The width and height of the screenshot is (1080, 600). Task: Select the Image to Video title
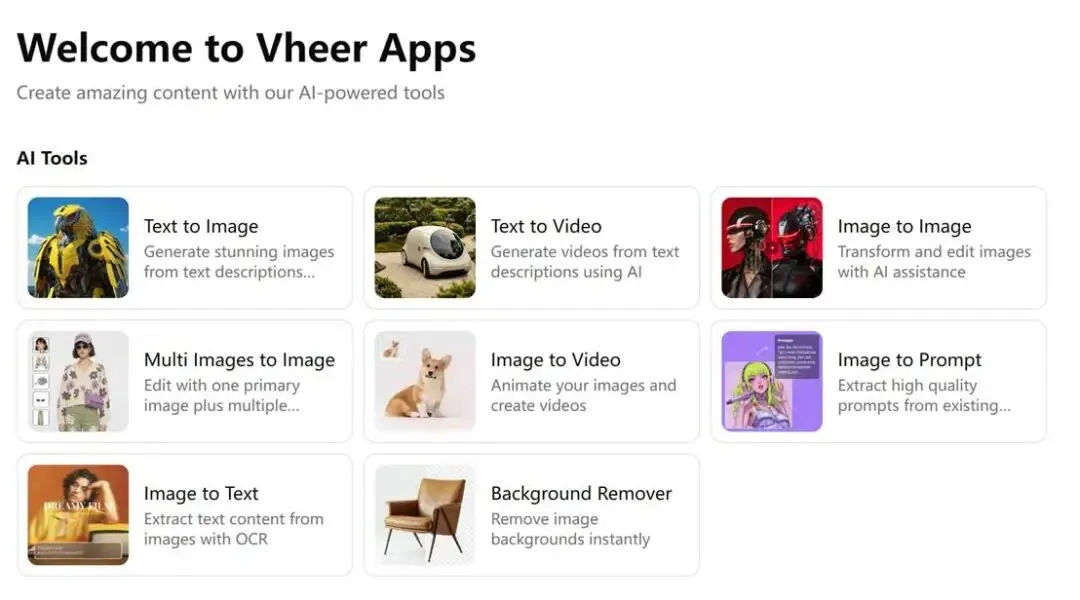point(556,360)
